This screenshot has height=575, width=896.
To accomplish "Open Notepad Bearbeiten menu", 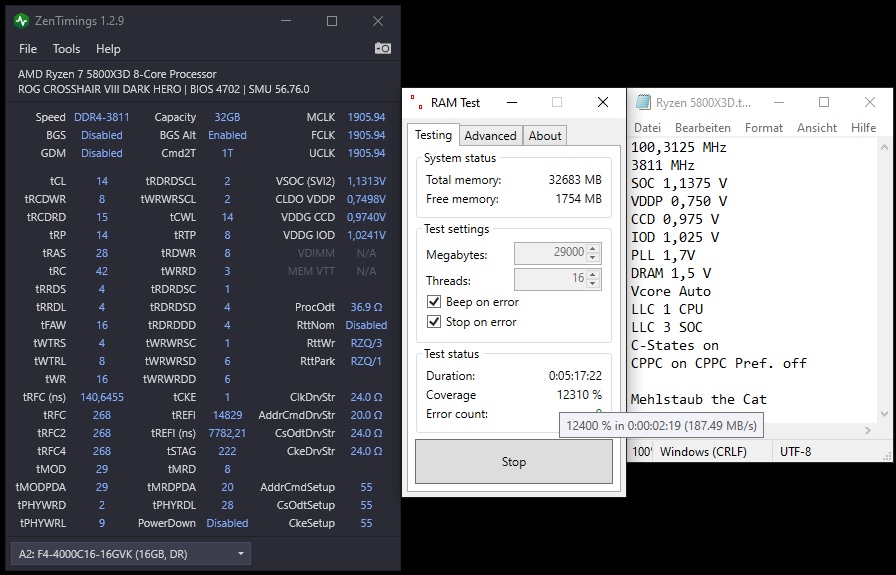I will tap(703, 127).
